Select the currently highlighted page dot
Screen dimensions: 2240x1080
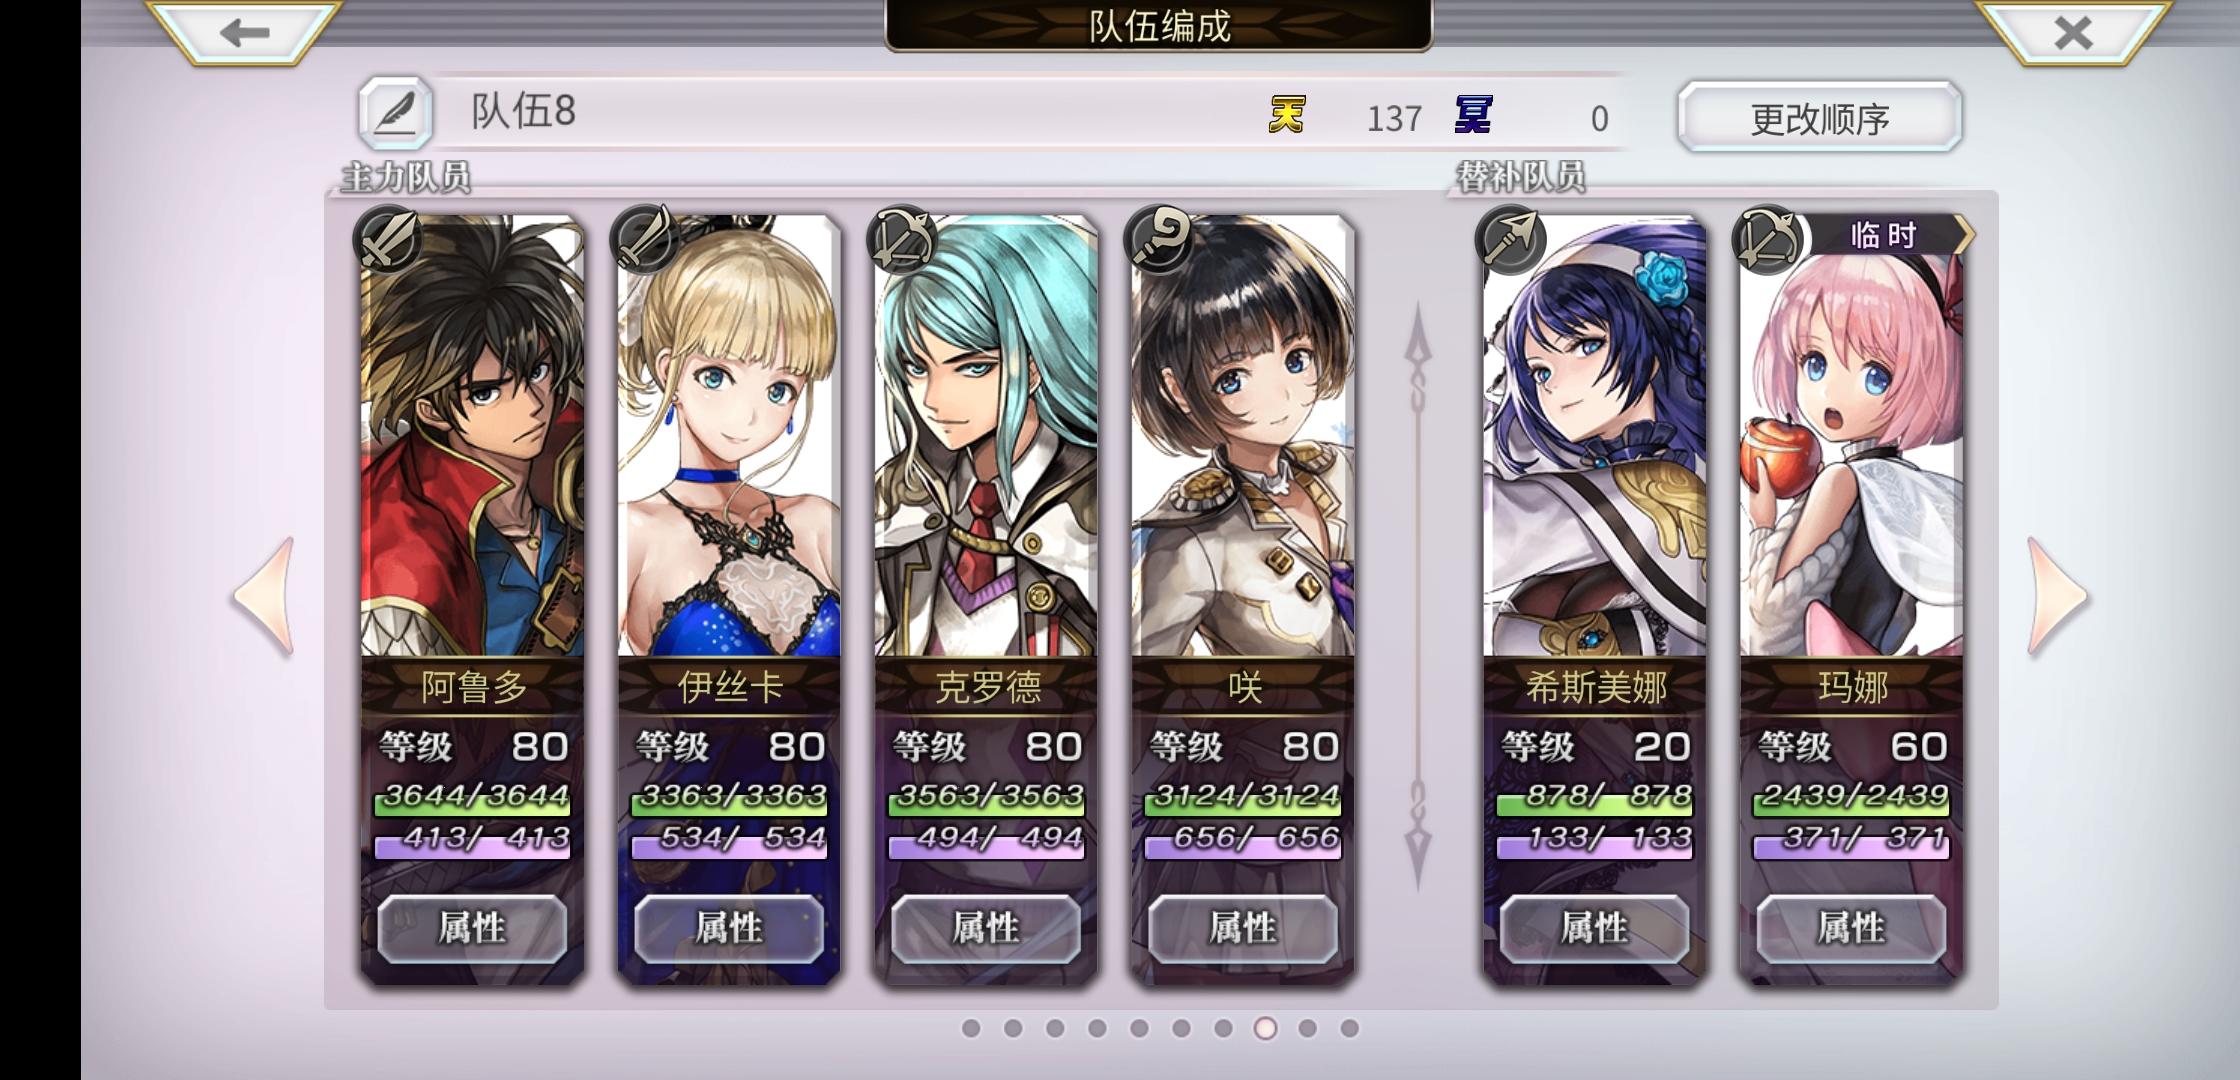pyautogui.click(x=1265, y=1028)
